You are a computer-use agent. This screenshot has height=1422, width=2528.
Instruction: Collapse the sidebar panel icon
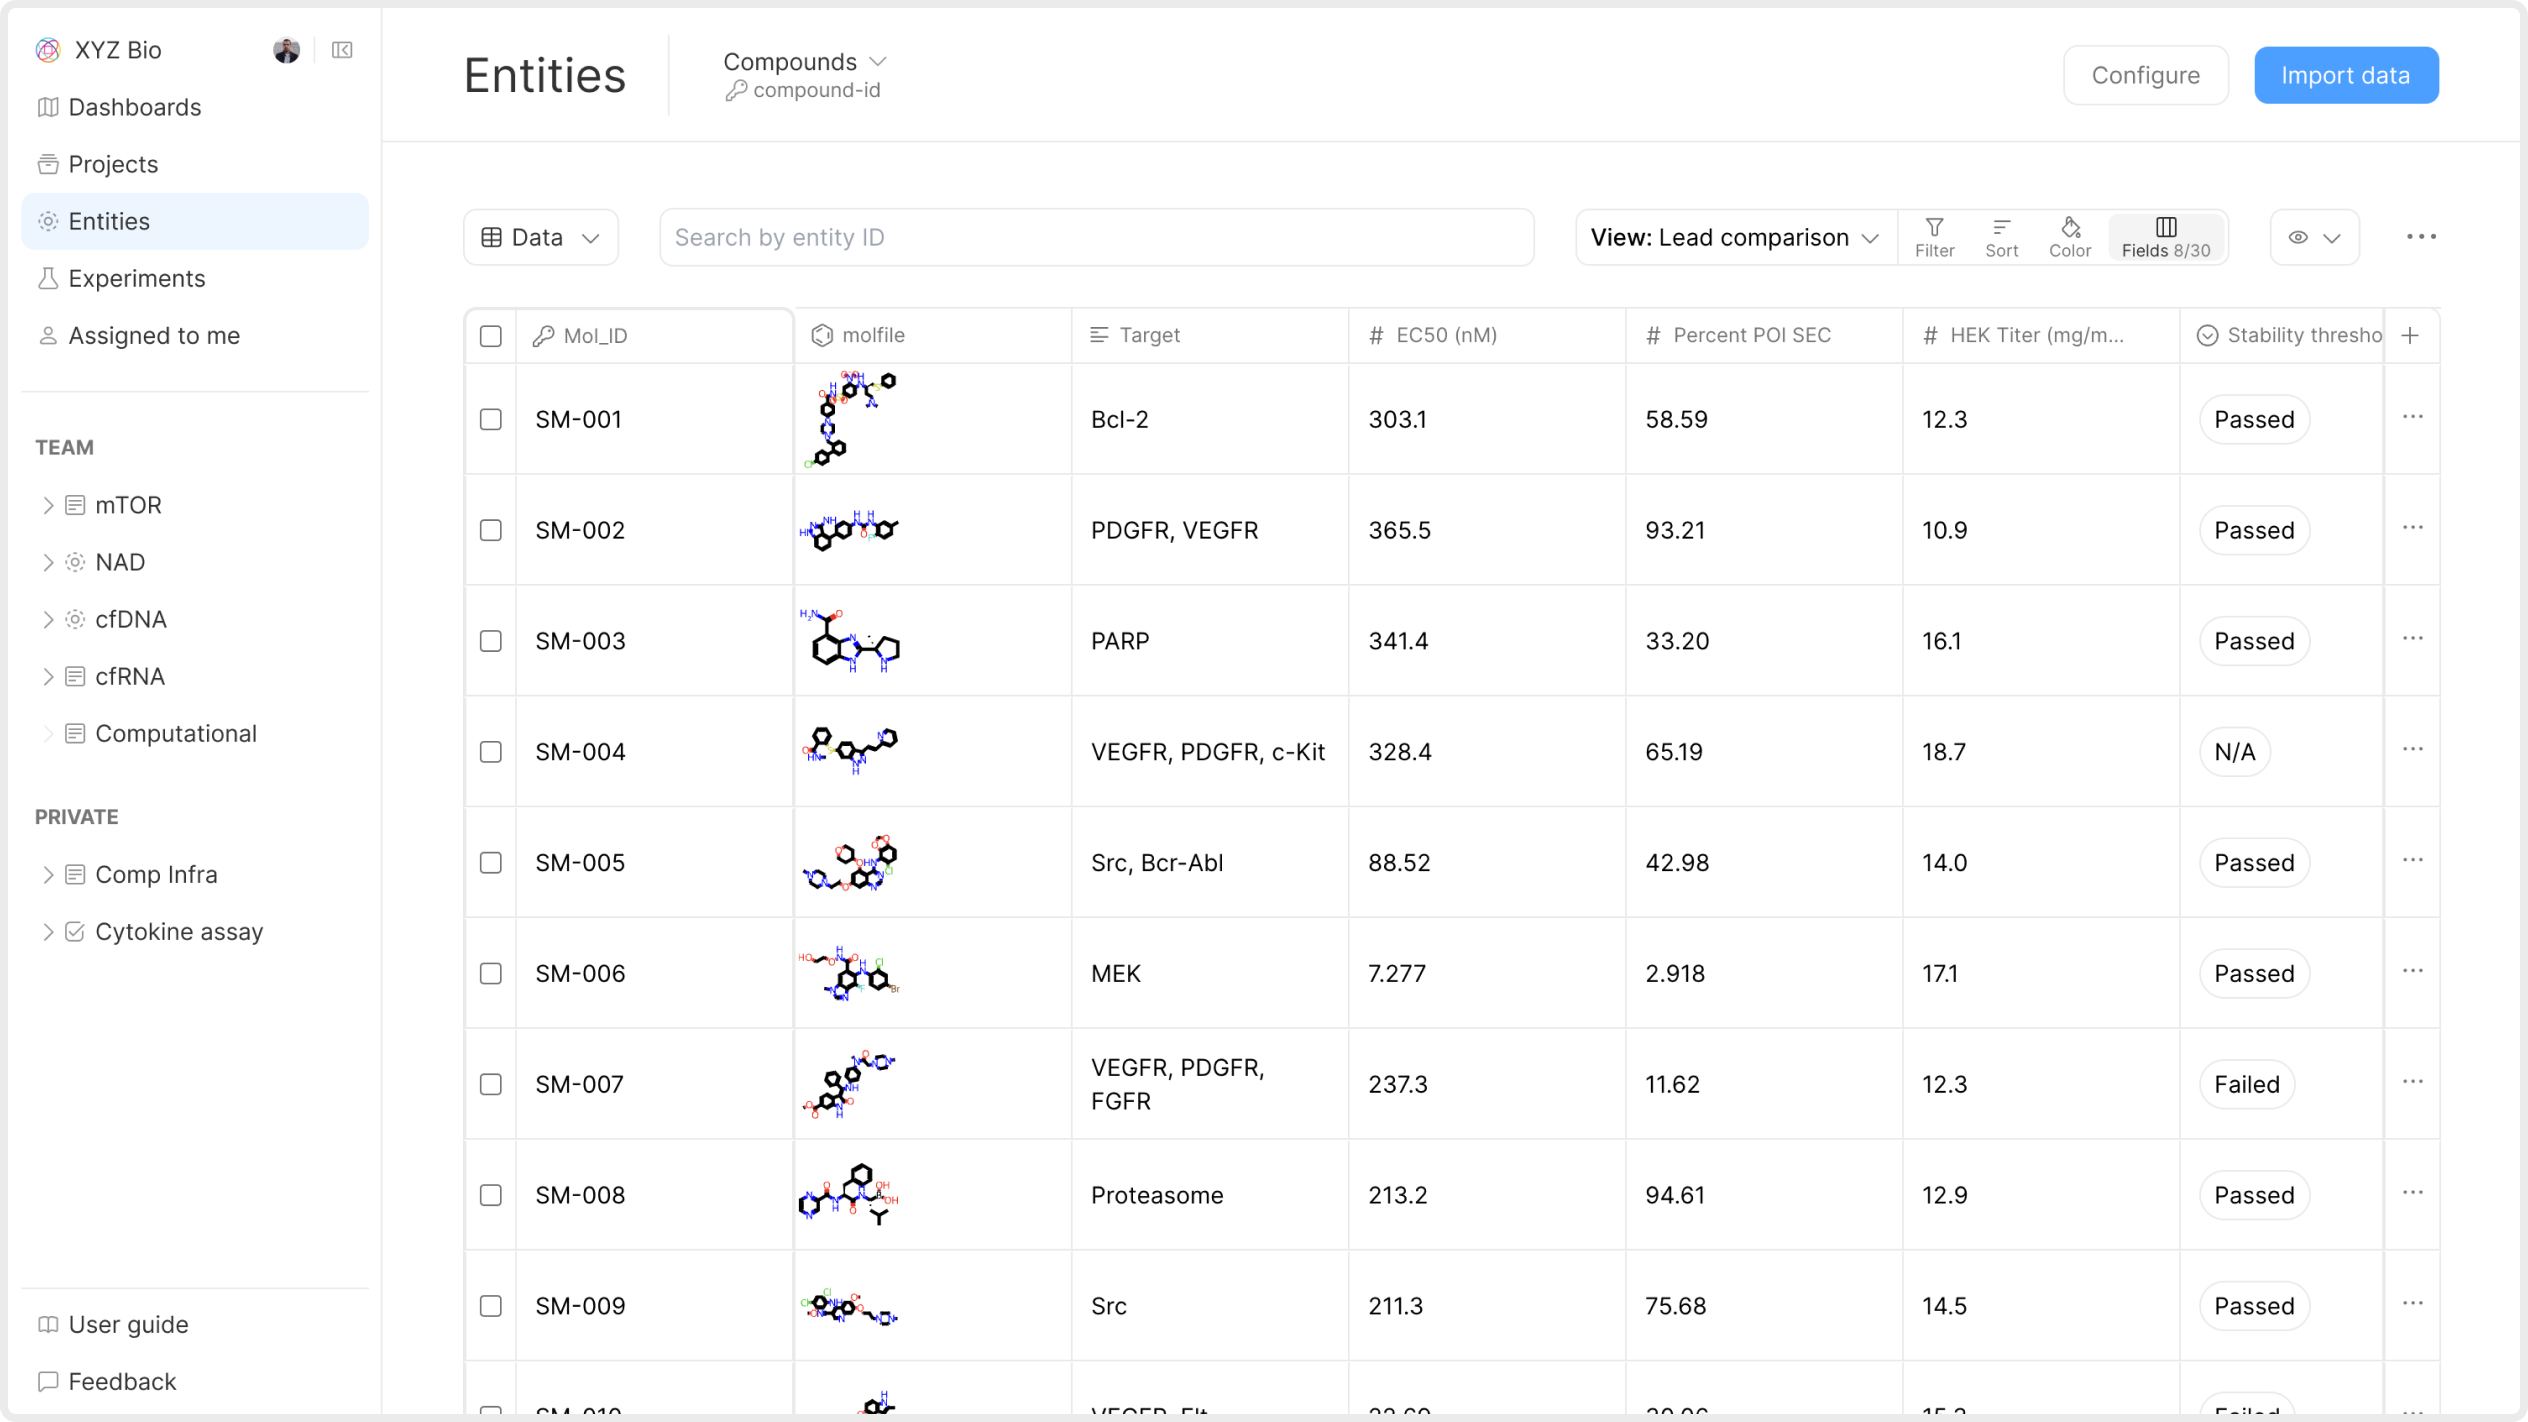coord(342,50)
